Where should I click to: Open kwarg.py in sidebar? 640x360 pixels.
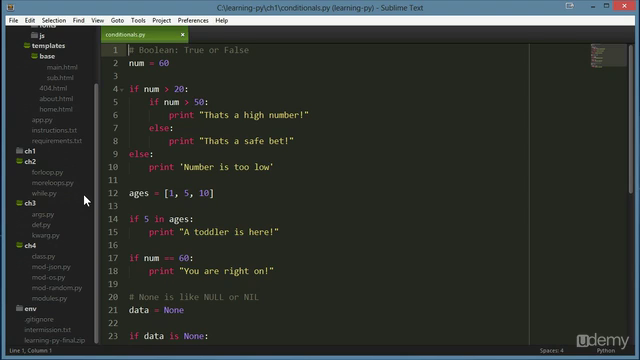pos(46,236)
